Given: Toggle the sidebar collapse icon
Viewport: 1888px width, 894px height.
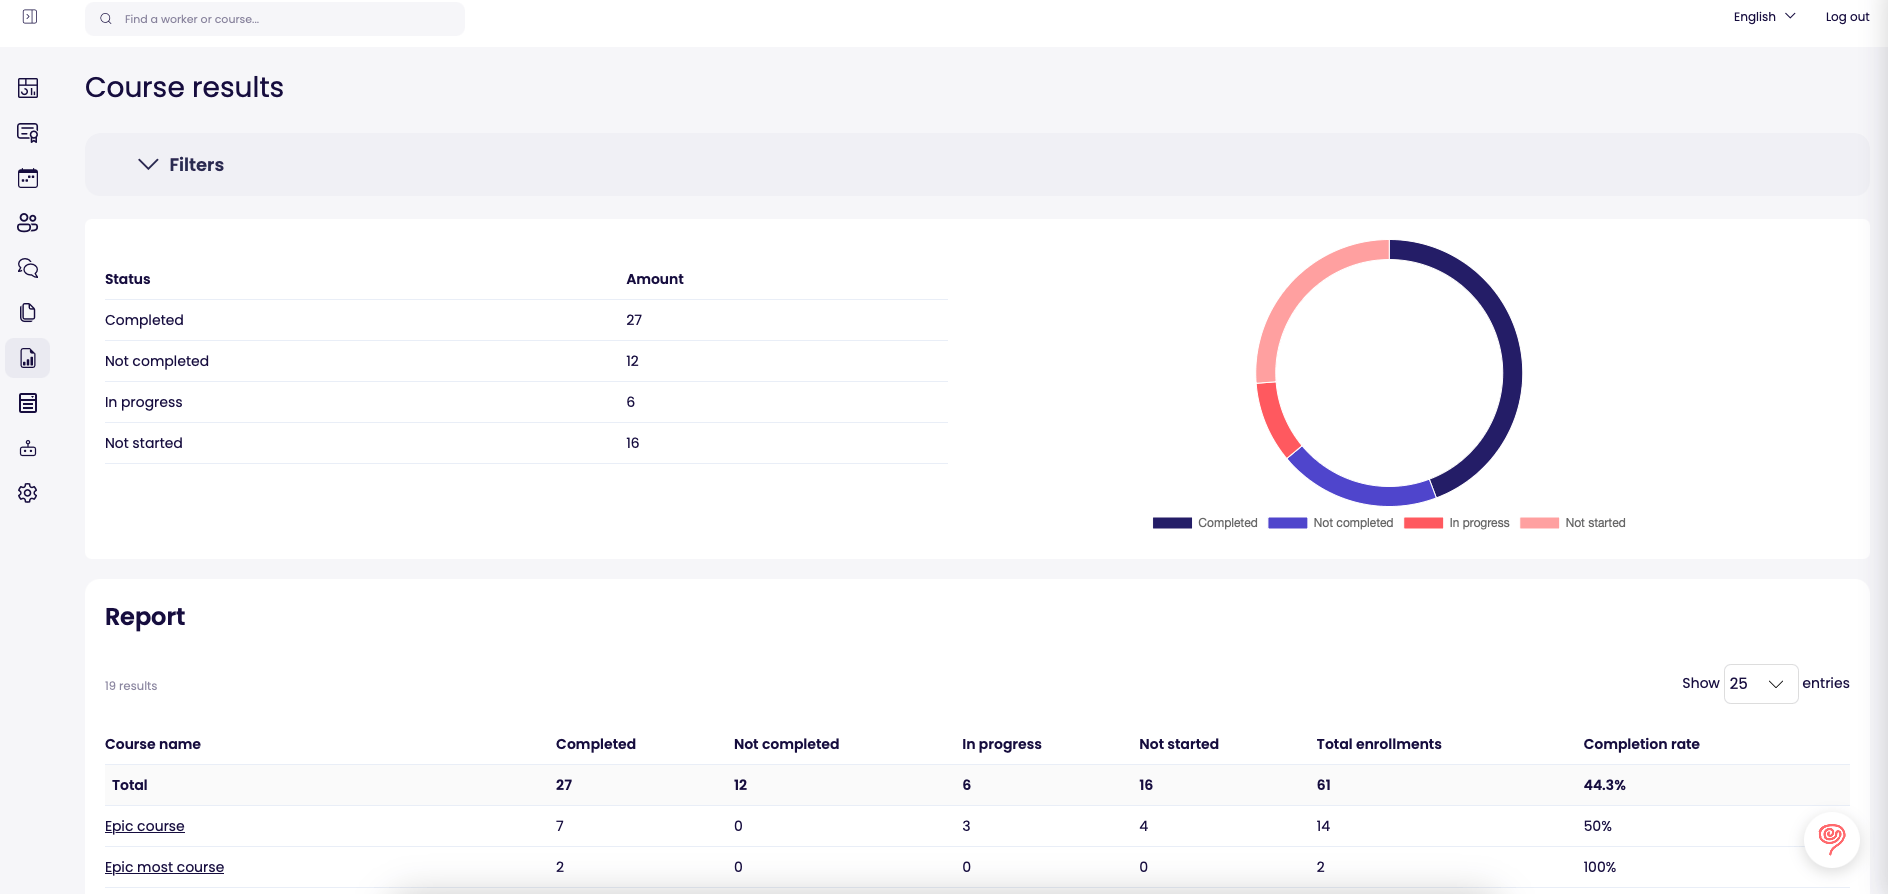Looking at the screenshot, I should (x=30, y=17).
